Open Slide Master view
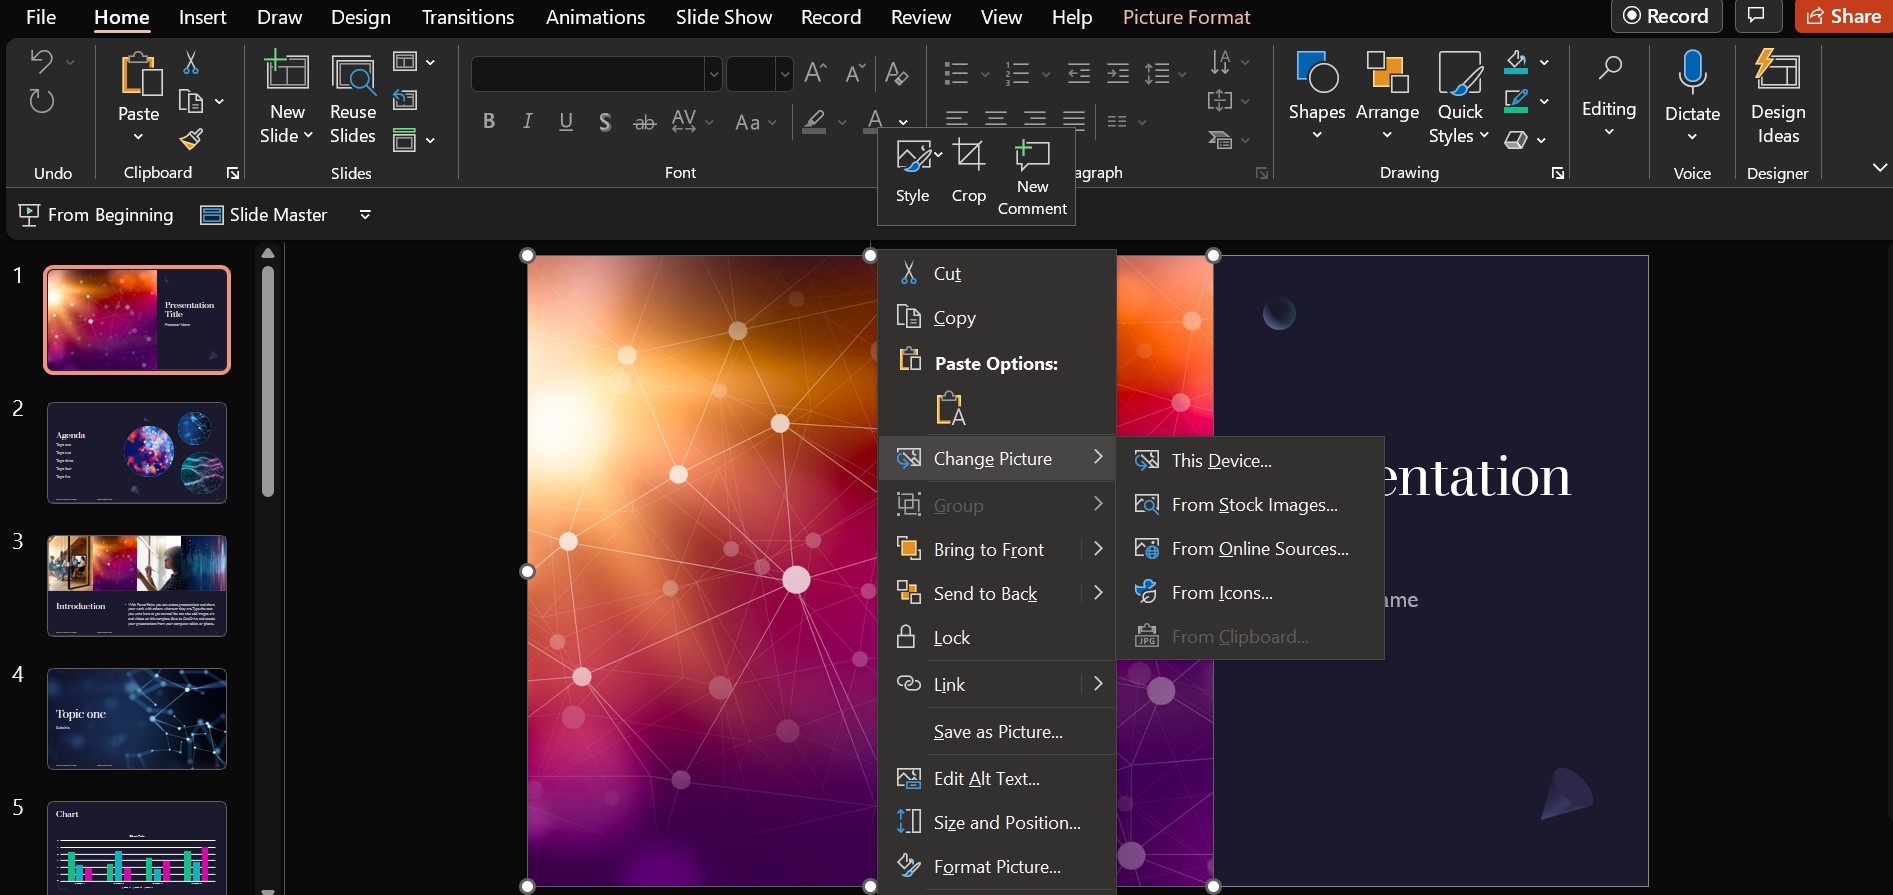The height and width of the screenshot is (895, 1893). [x=264, y=215]
